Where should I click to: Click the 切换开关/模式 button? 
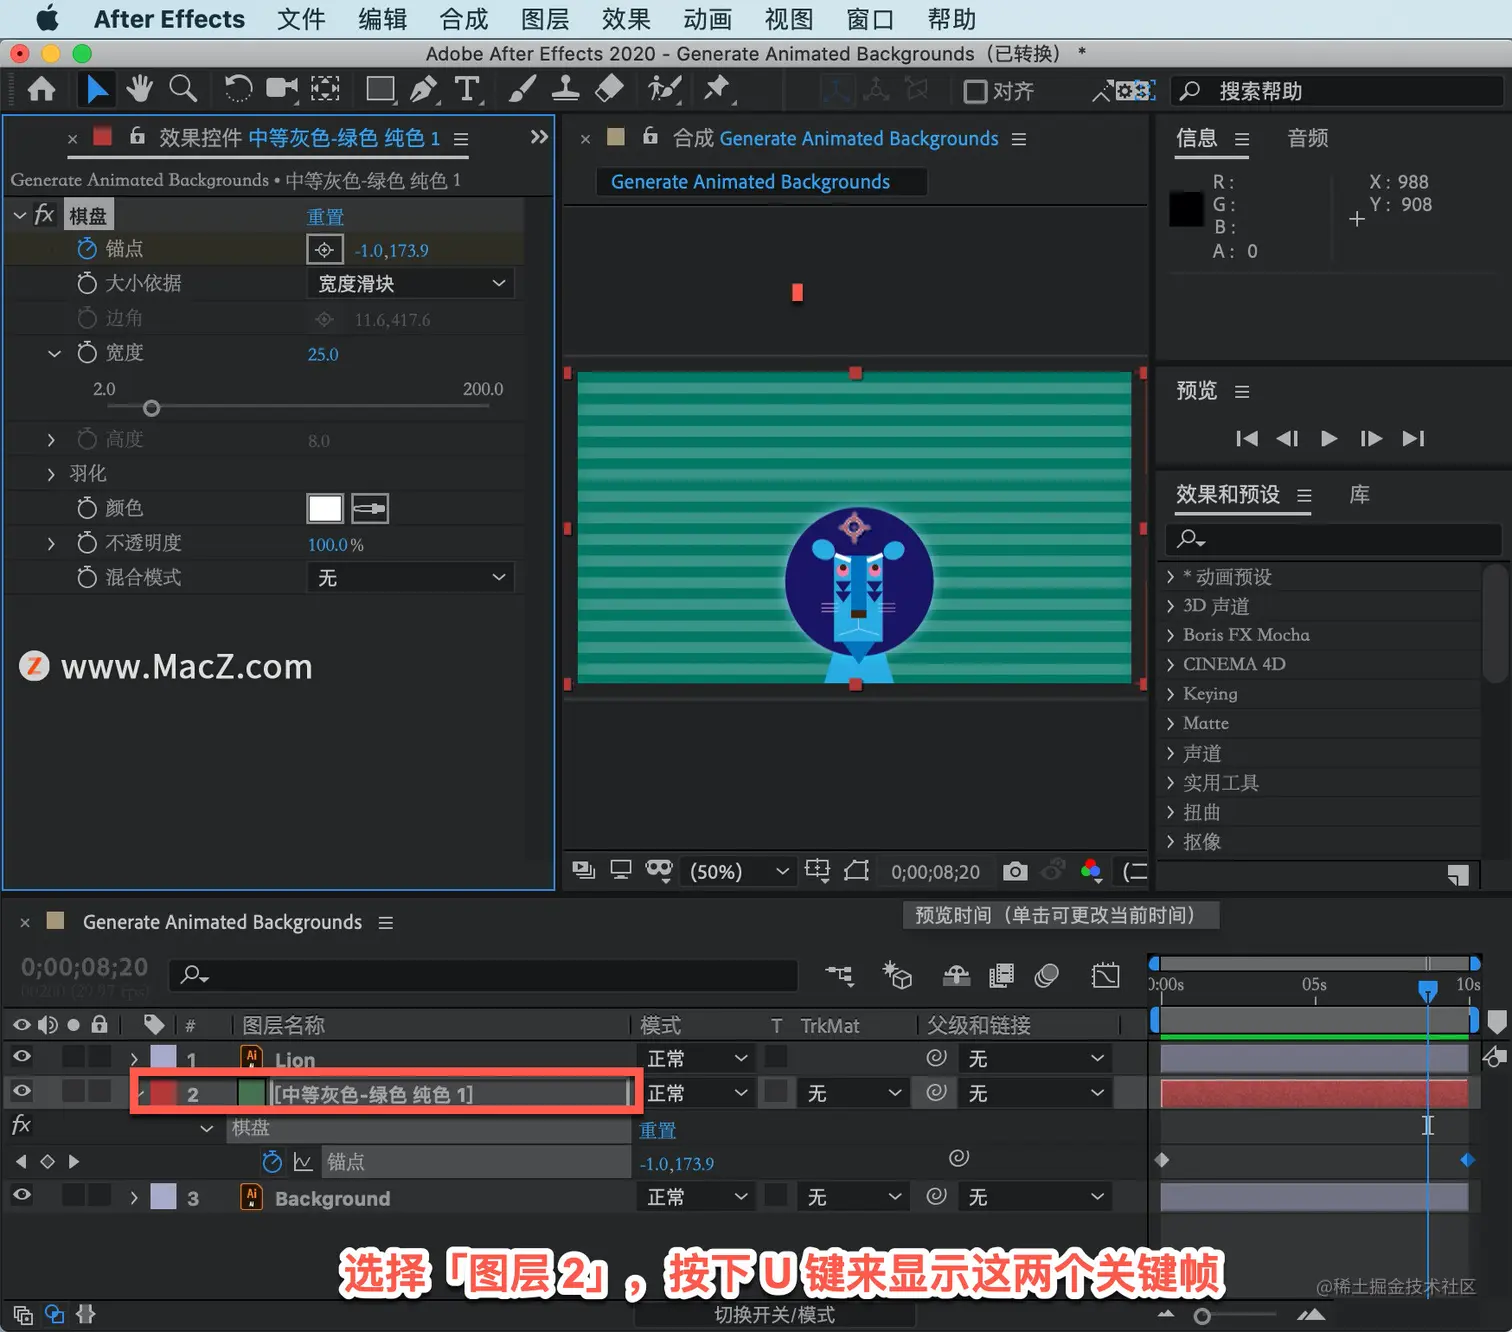(x=774, y=1315)
